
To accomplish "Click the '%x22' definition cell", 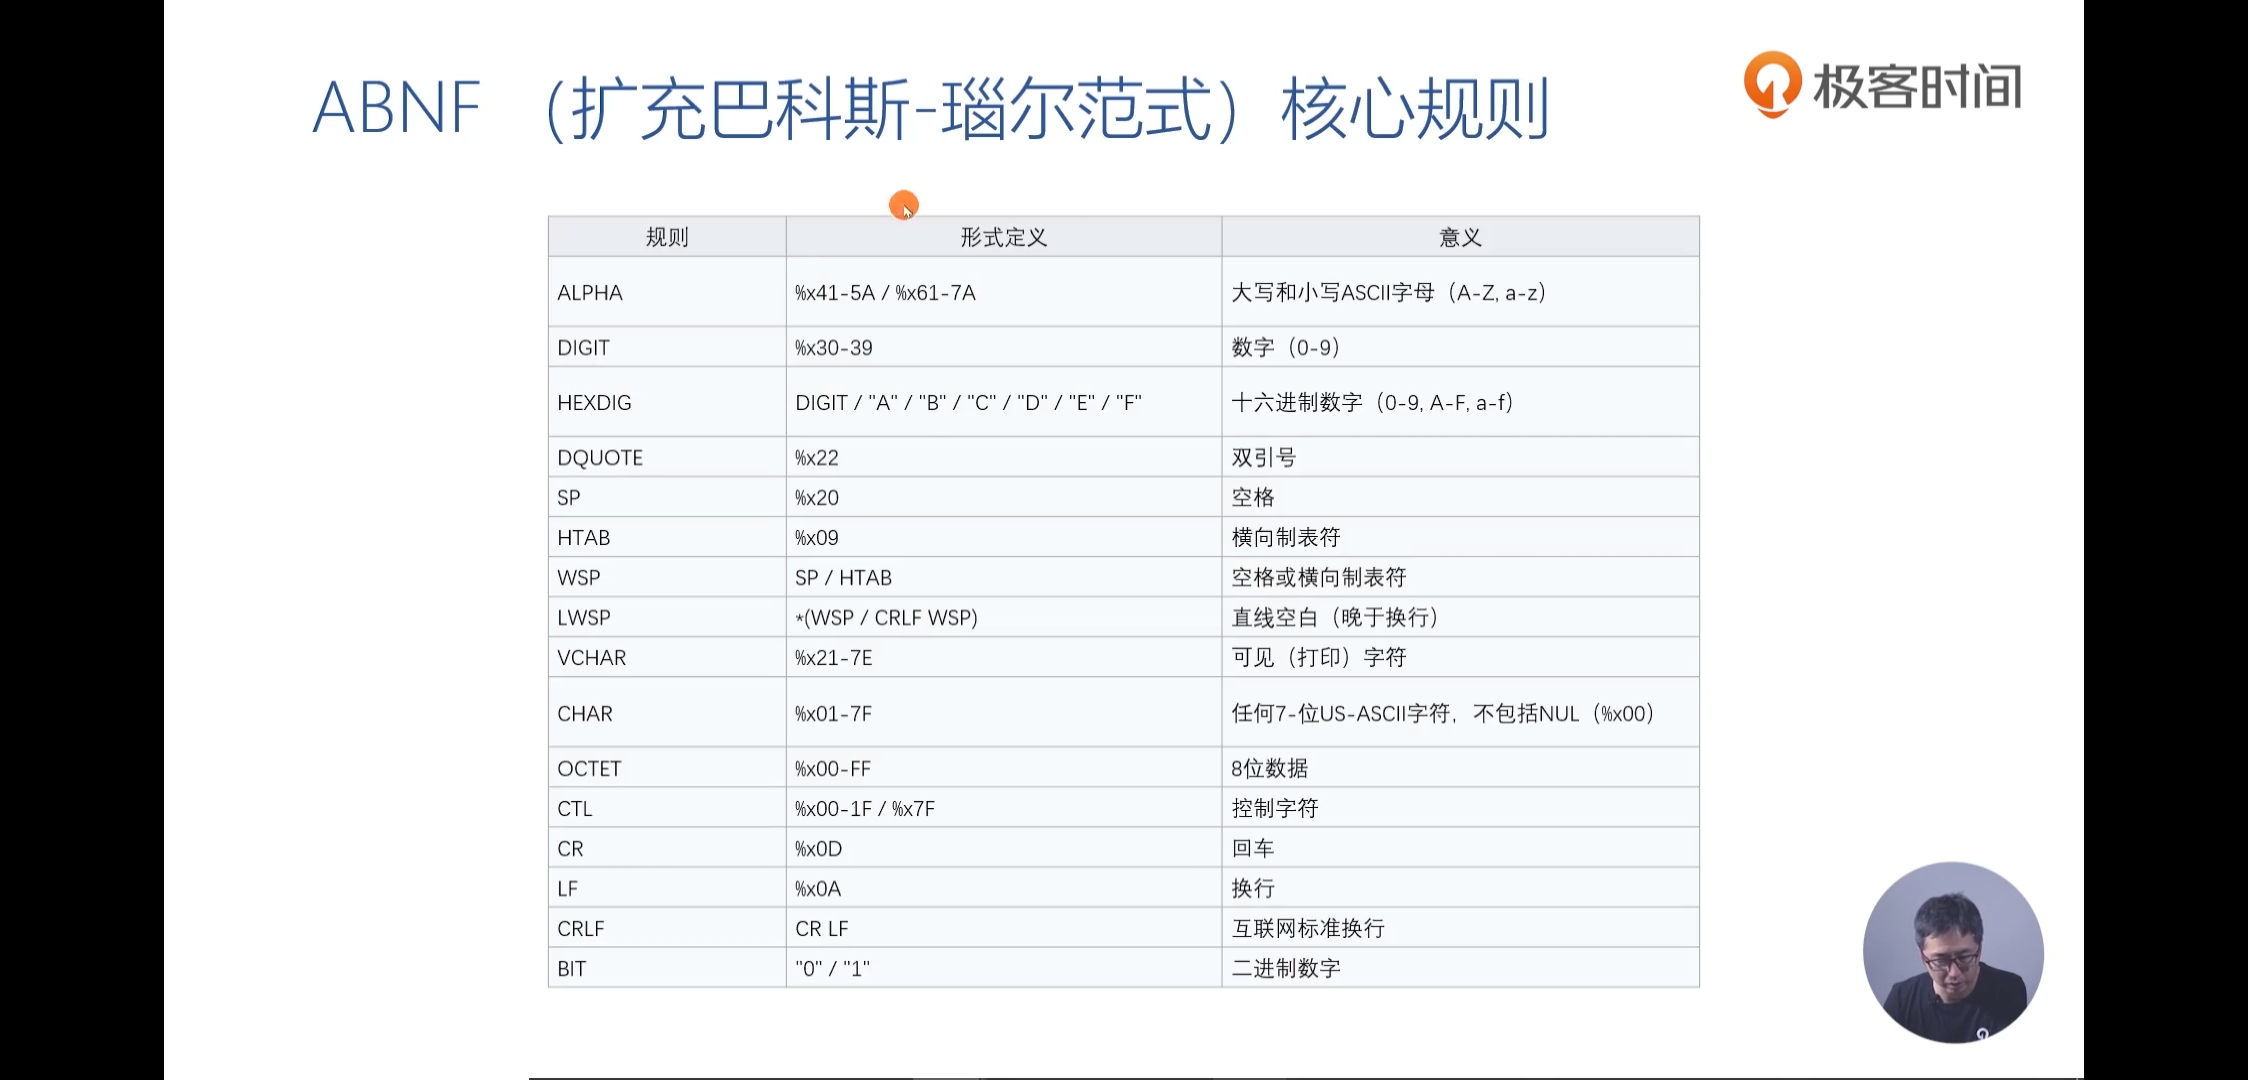I will point(1004,457).
